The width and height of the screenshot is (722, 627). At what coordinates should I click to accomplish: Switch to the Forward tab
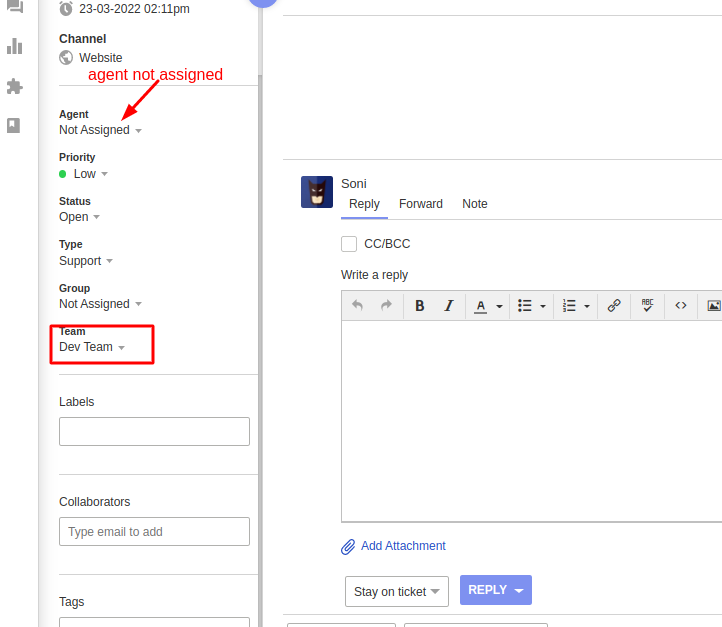point(421,204)
